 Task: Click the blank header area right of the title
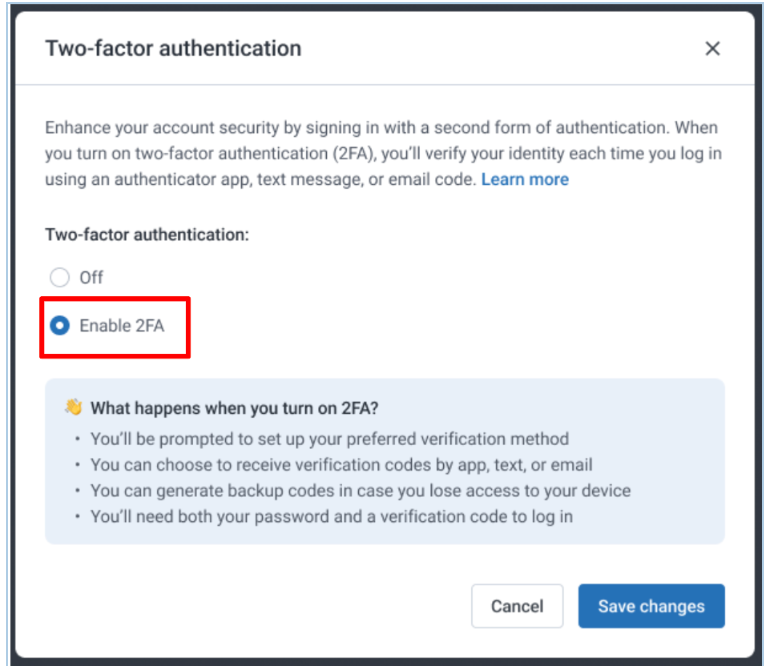click(500, 48)
